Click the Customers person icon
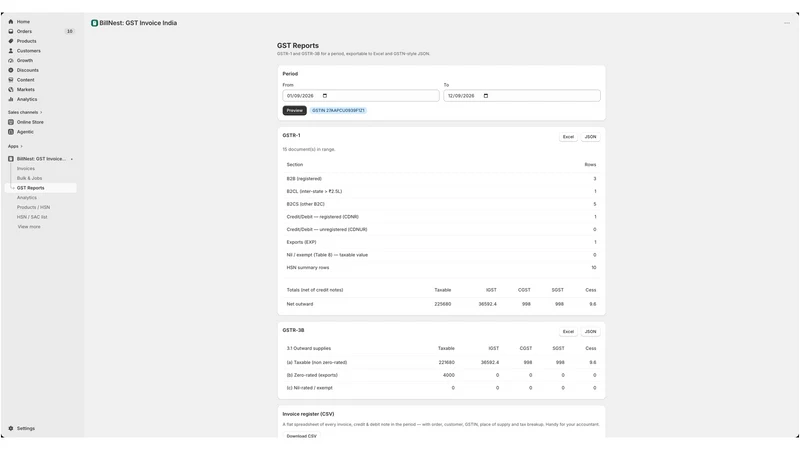The height and width of the screenshot is (450, 800). click(11, 51)
